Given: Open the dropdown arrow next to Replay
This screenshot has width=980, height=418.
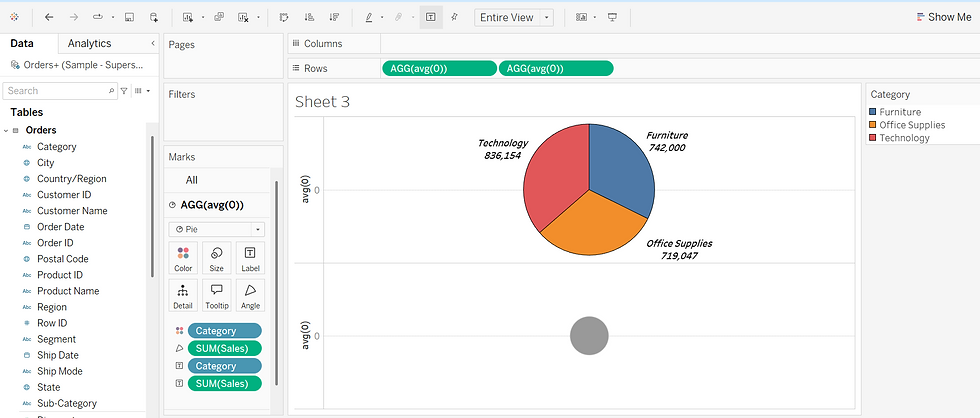Looking at the screenshot, I should 112,17.
